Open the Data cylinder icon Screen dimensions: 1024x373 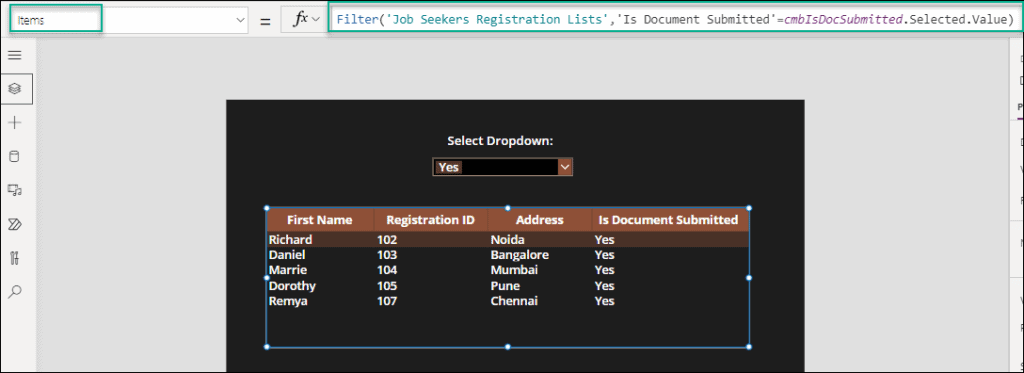[x=14, y=156]
